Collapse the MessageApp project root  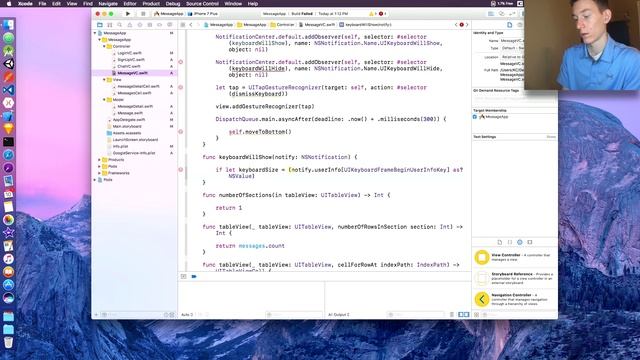tap(95, 33)
